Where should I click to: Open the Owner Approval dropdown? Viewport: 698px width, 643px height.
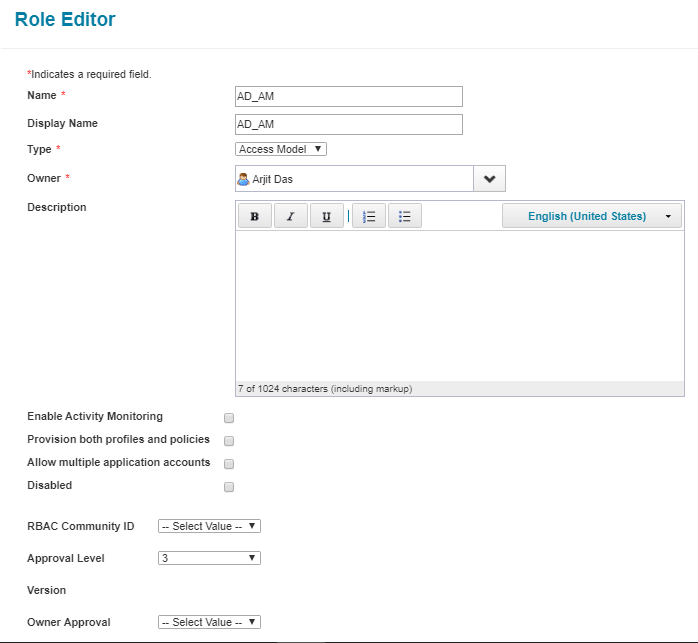pyautogui.click(x=209, y=622)
